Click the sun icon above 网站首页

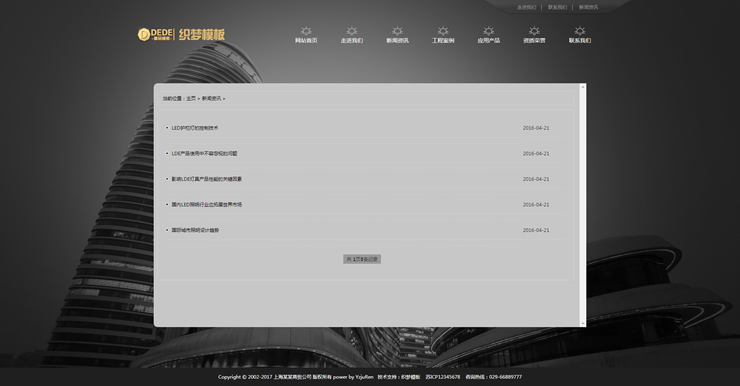[x=306, y=31]
